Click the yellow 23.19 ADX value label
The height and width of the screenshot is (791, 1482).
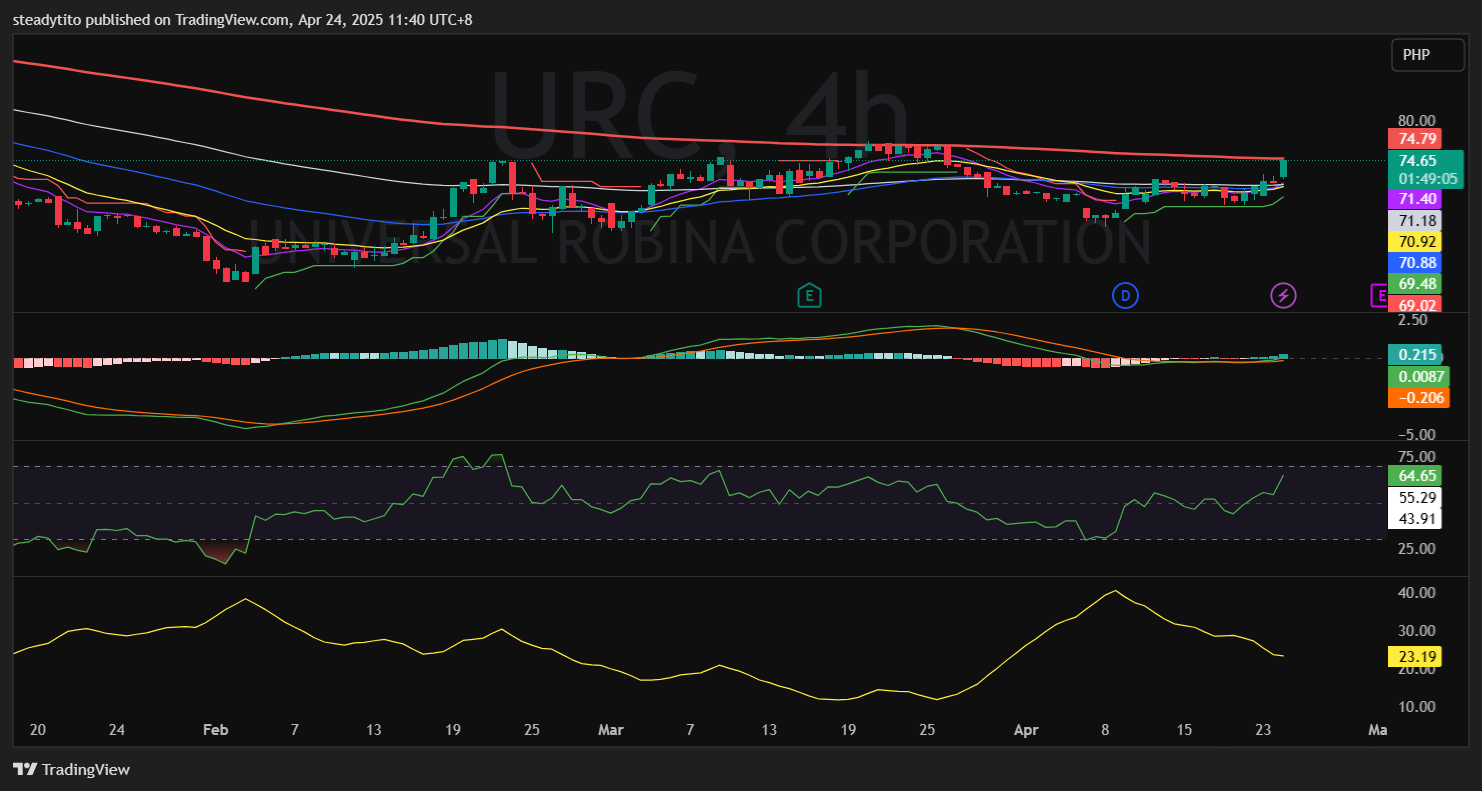[1414, 657]
